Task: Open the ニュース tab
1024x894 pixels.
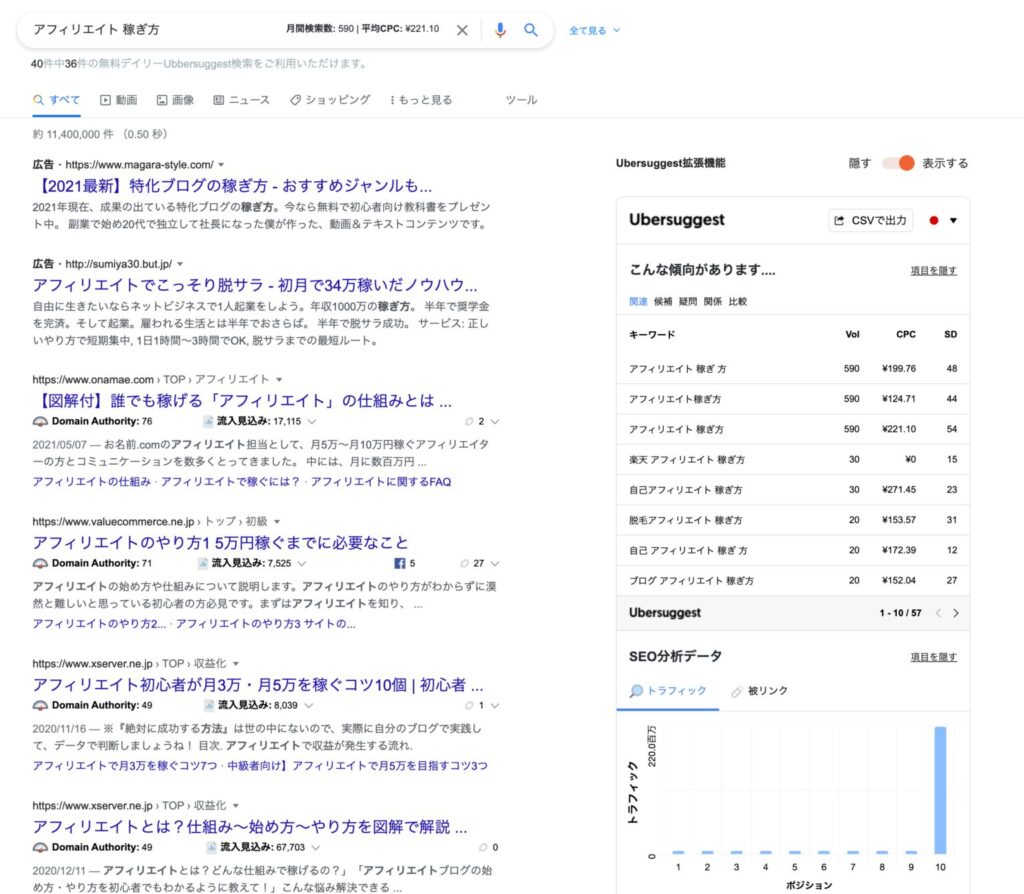Action: (x=241, y=100)
